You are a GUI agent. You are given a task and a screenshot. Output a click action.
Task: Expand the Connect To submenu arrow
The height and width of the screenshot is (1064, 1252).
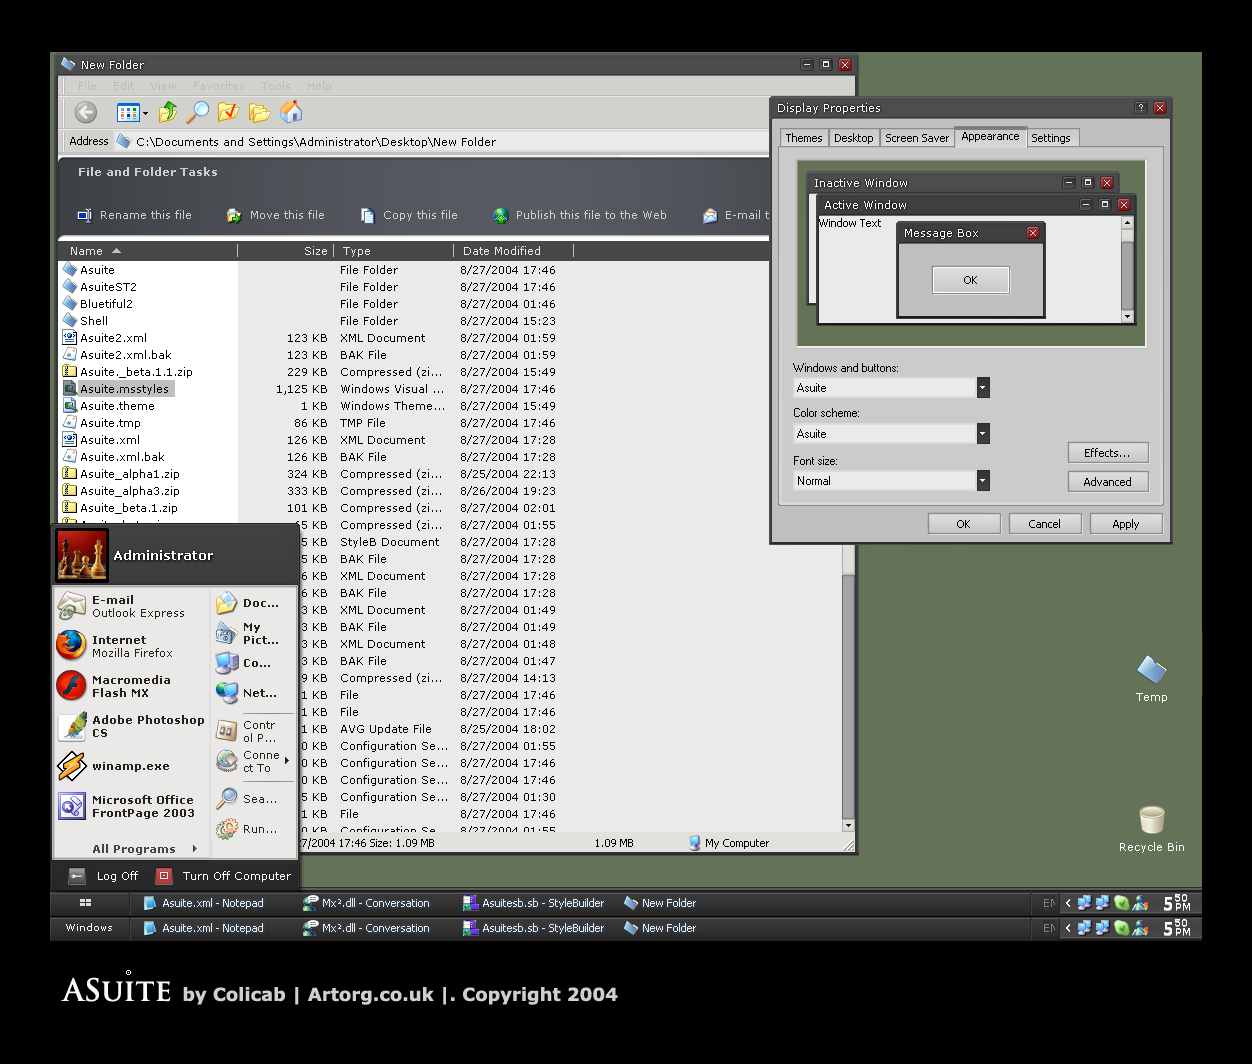(288, 762)
